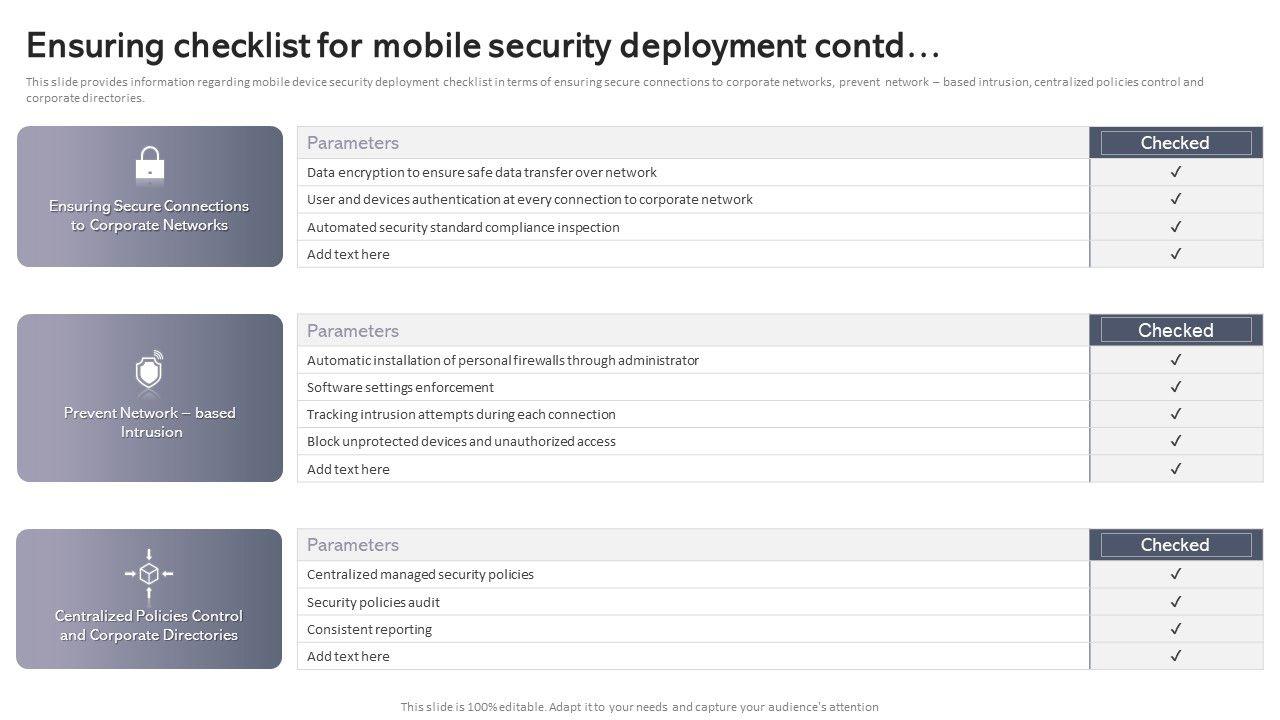The image size is (1280, 720).
Task: Click checkmark for Software settings enforcement
Action: (x=1176, y=387)
